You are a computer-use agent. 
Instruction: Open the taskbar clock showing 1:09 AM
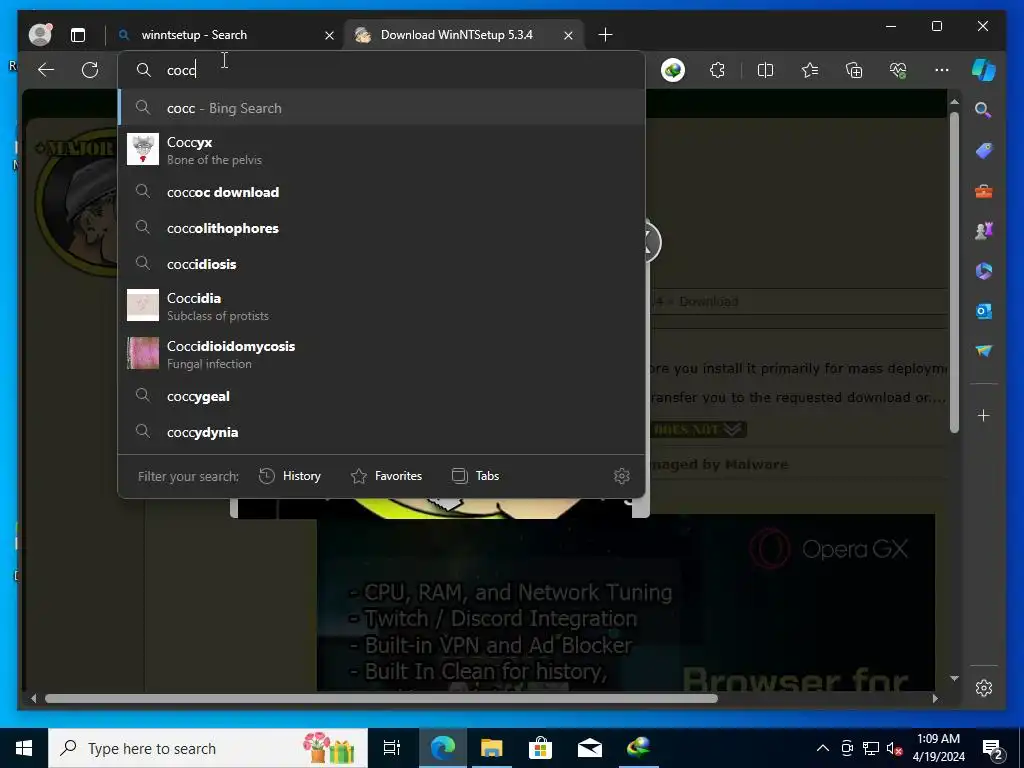tap(938, 748)
